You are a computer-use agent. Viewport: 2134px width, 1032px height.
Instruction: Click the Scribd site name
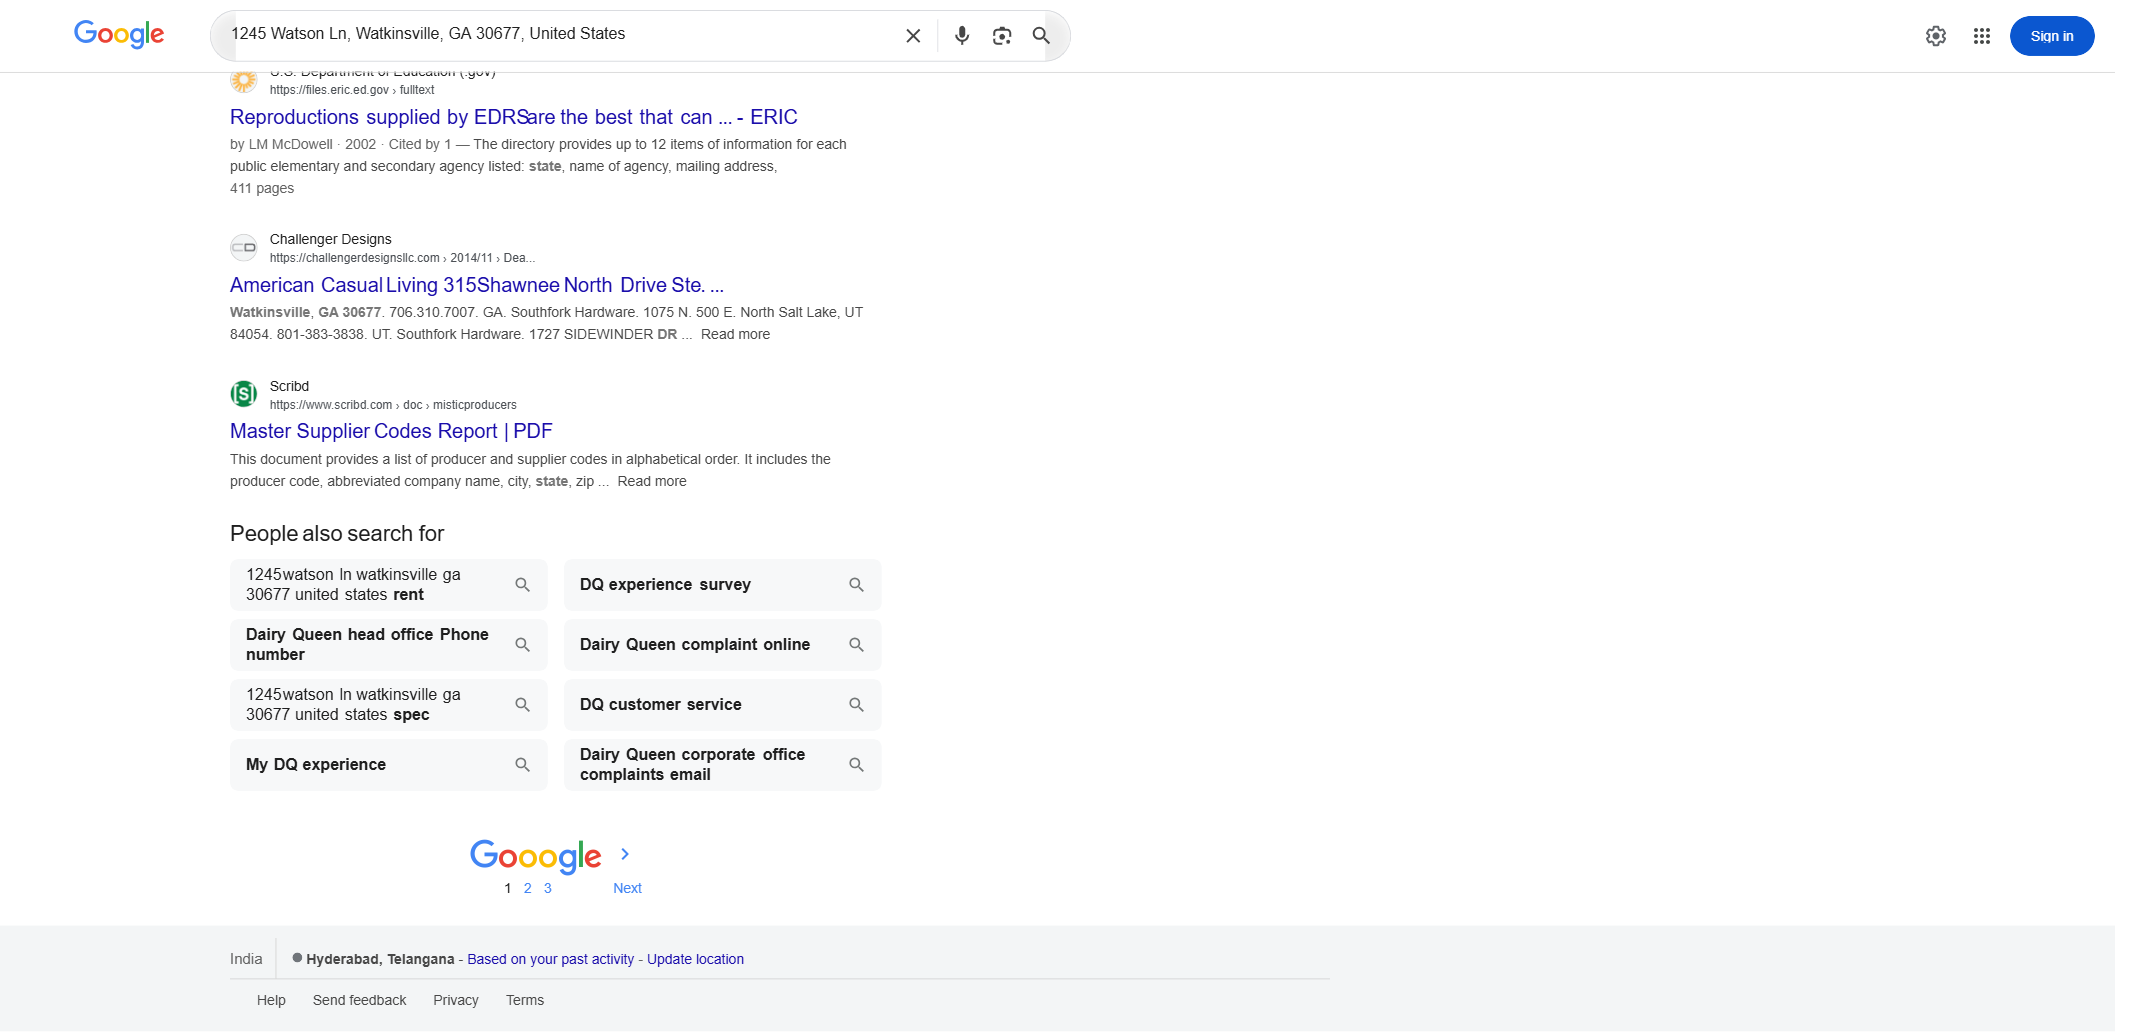click(289, 386)
